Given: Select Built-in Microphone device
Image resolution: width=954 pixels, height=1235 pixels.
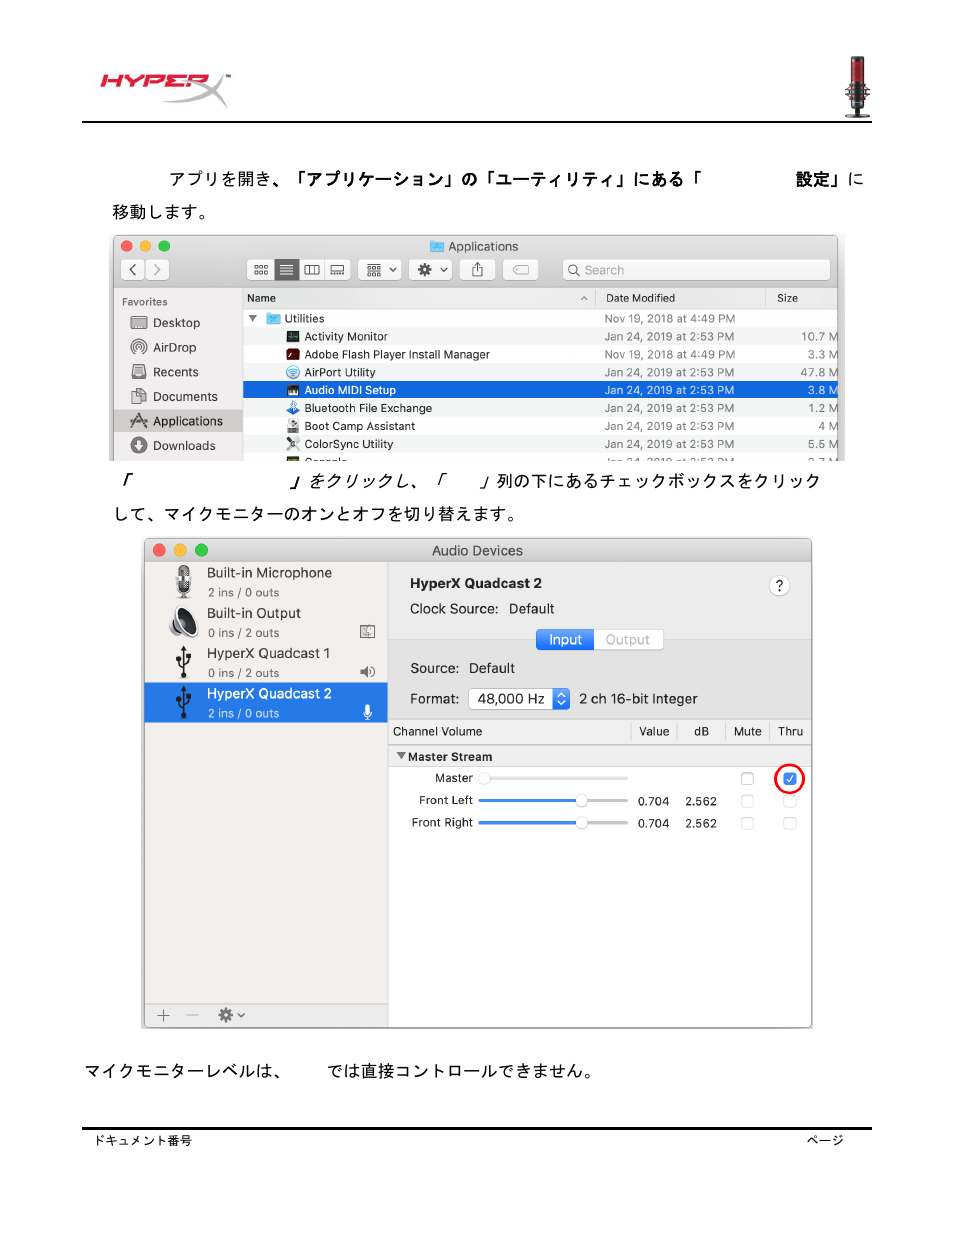Looking at the screenshot, I should pyautogui.click(x=266, y=582).
